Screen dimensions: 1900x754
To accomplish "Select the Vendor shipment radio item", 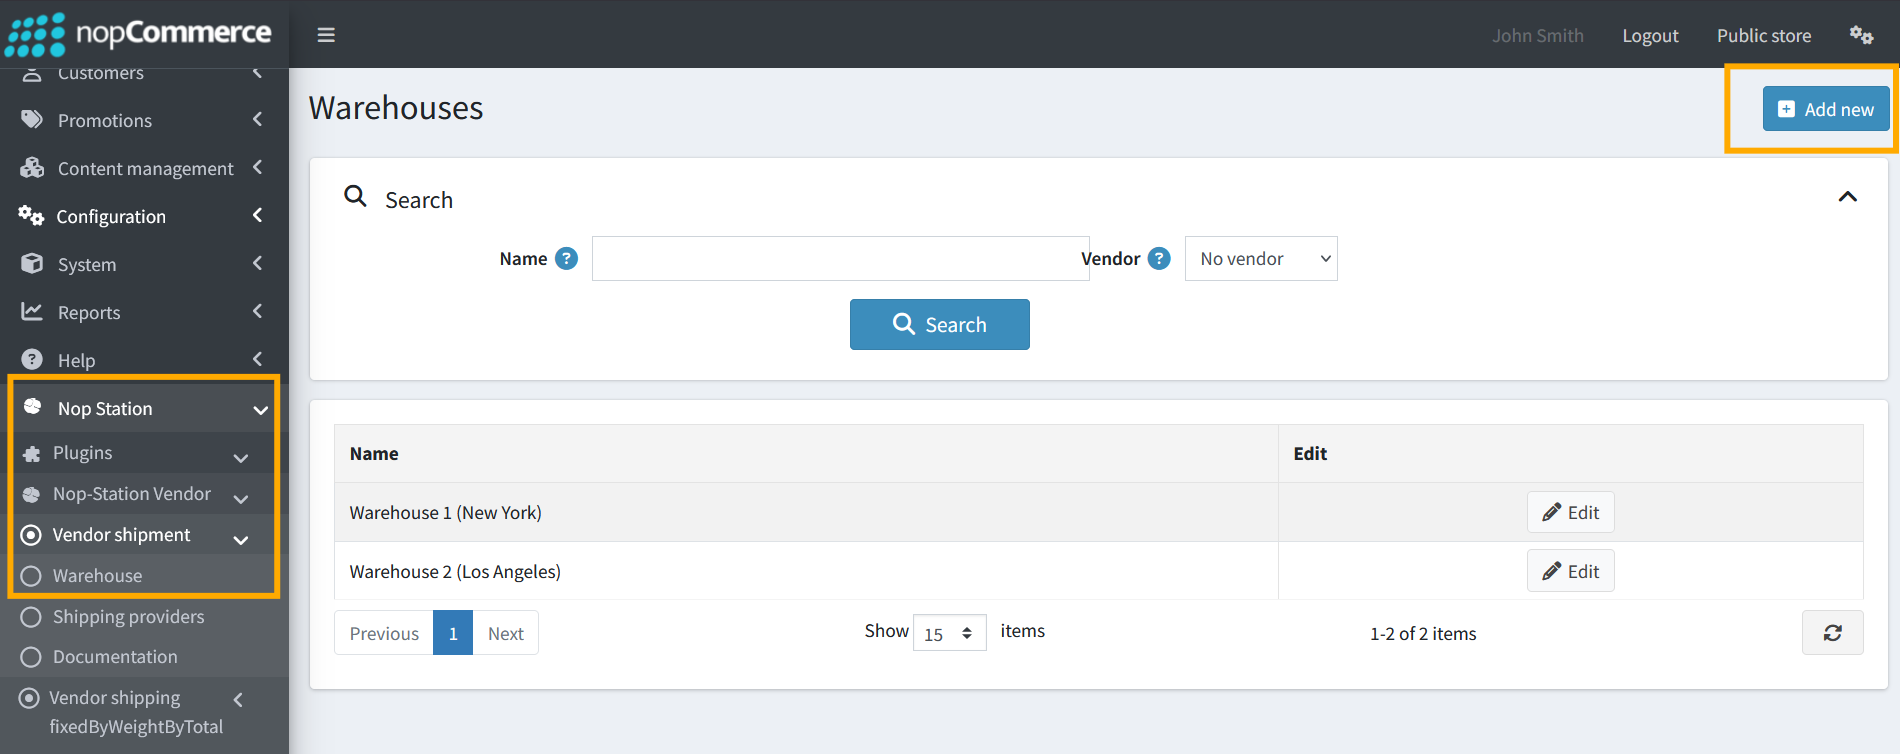I will (x=31, y=535).
